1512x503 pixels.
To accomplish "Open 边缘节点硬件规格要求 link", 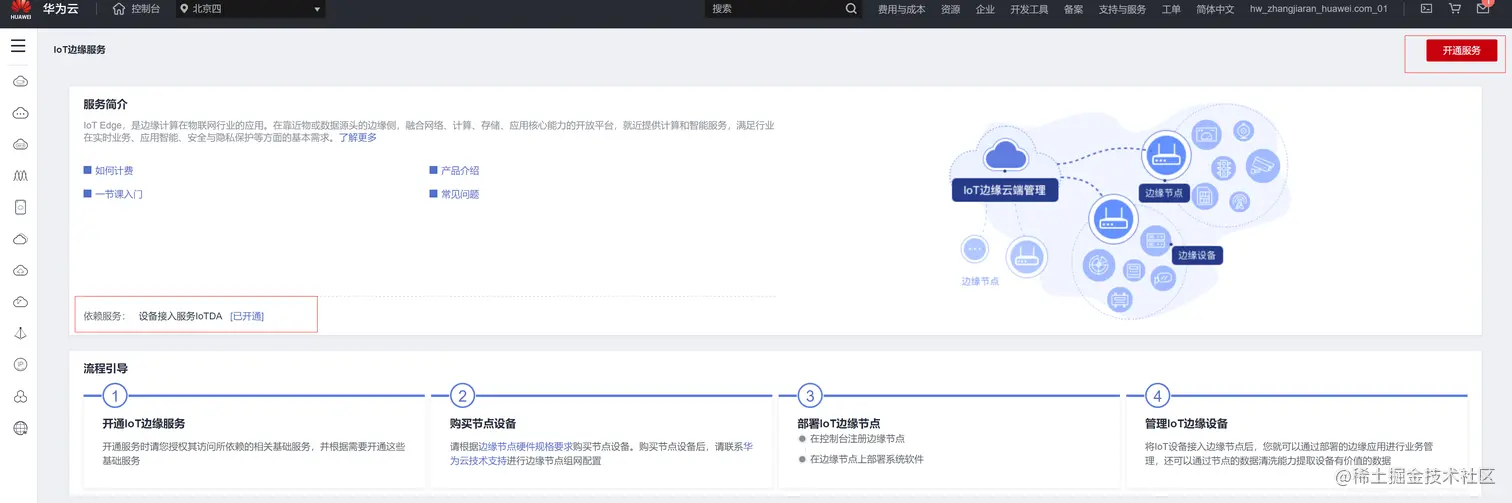I will (525, 447).
